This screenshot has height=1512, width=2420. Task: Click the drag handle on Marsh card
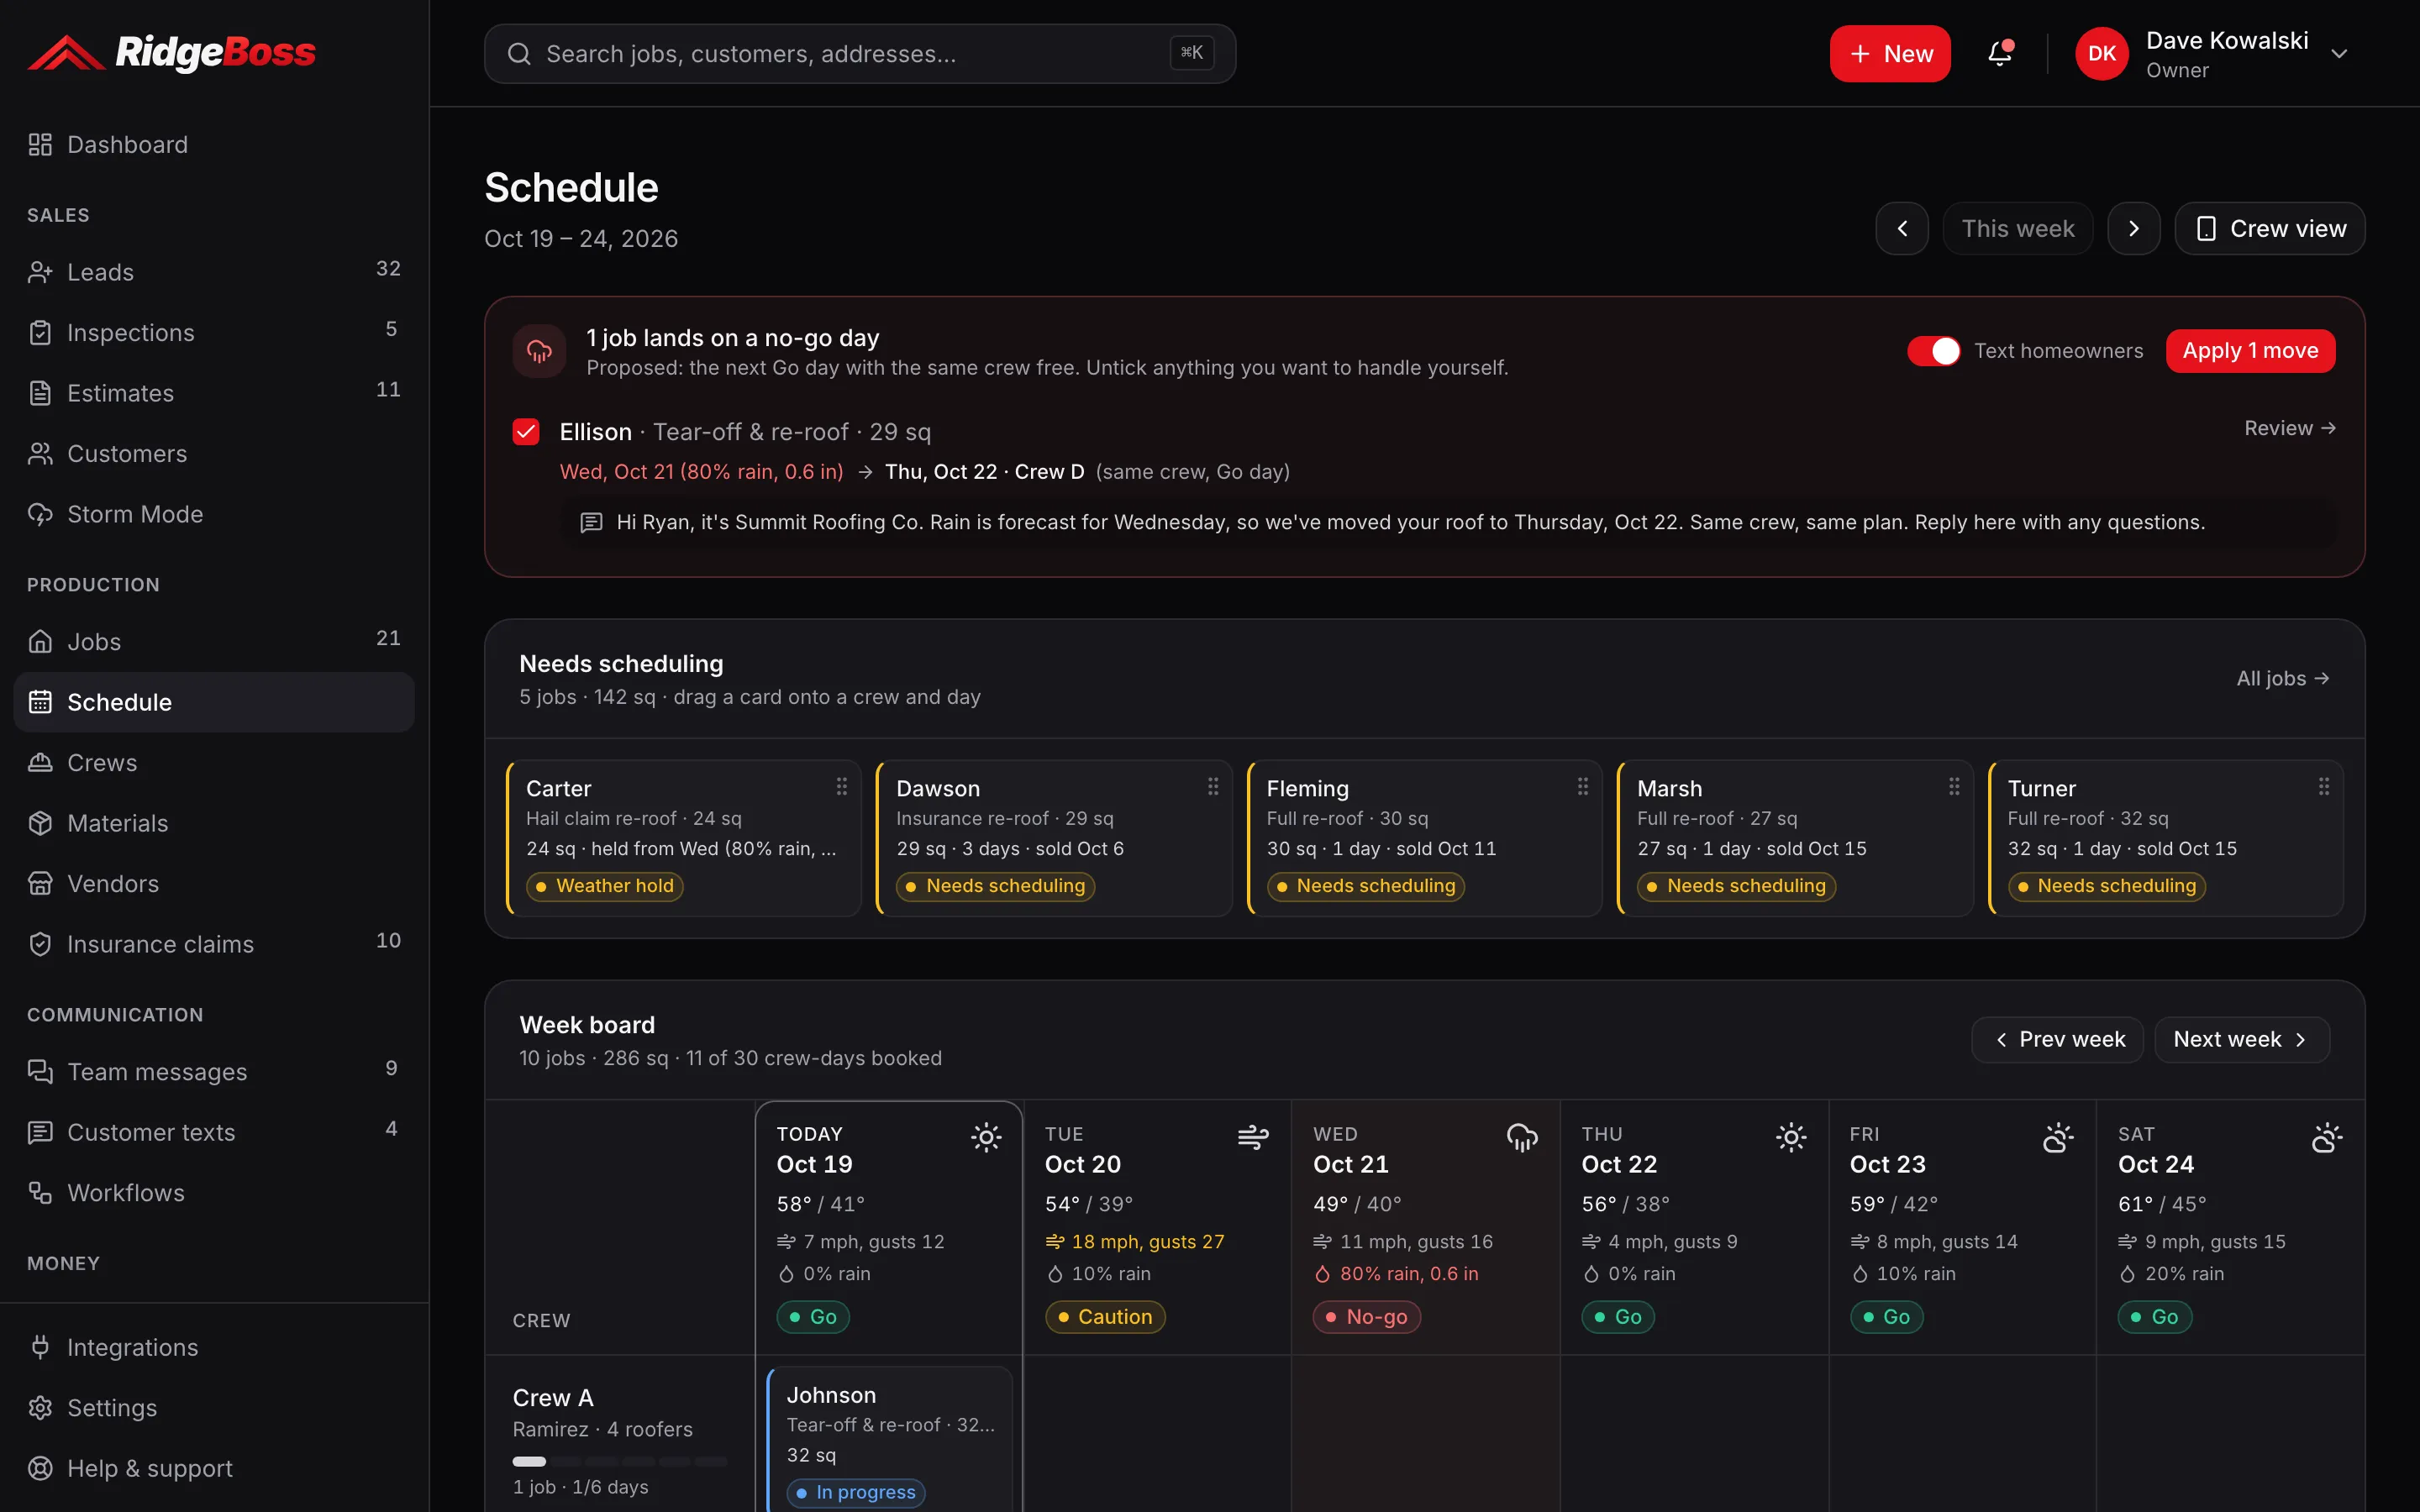(1954, 787)
